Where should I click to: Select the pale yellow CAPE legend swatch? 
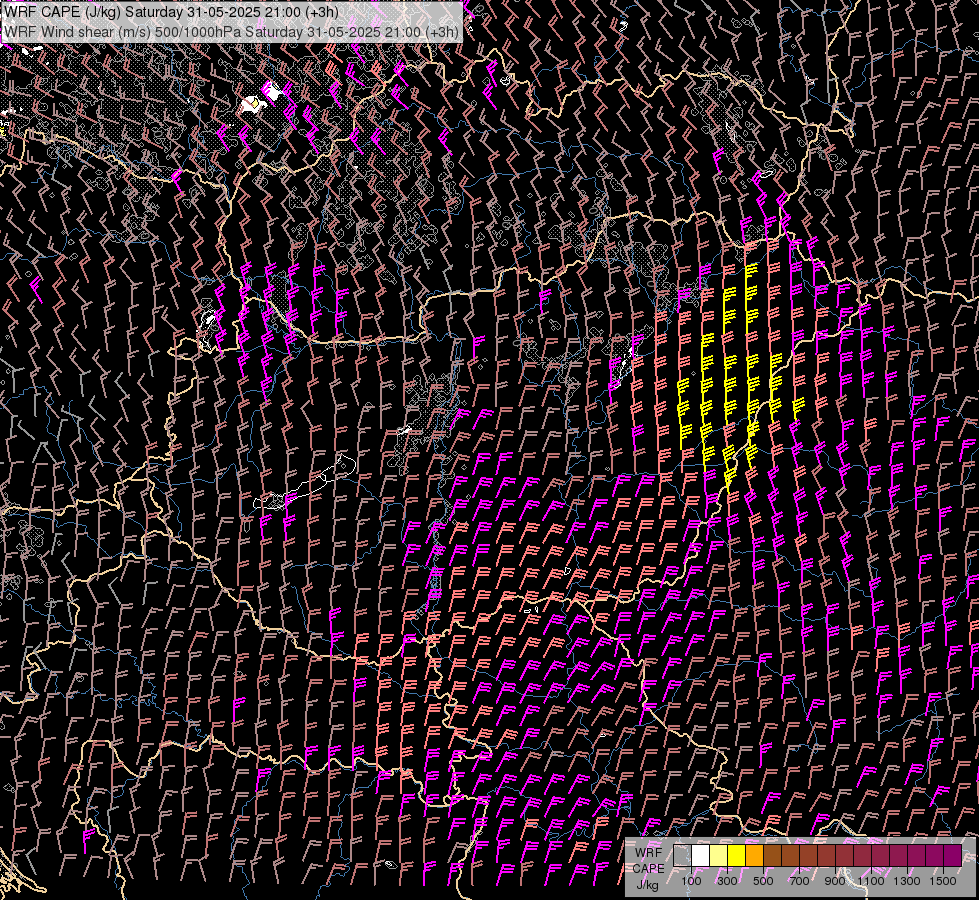point(719,855)
